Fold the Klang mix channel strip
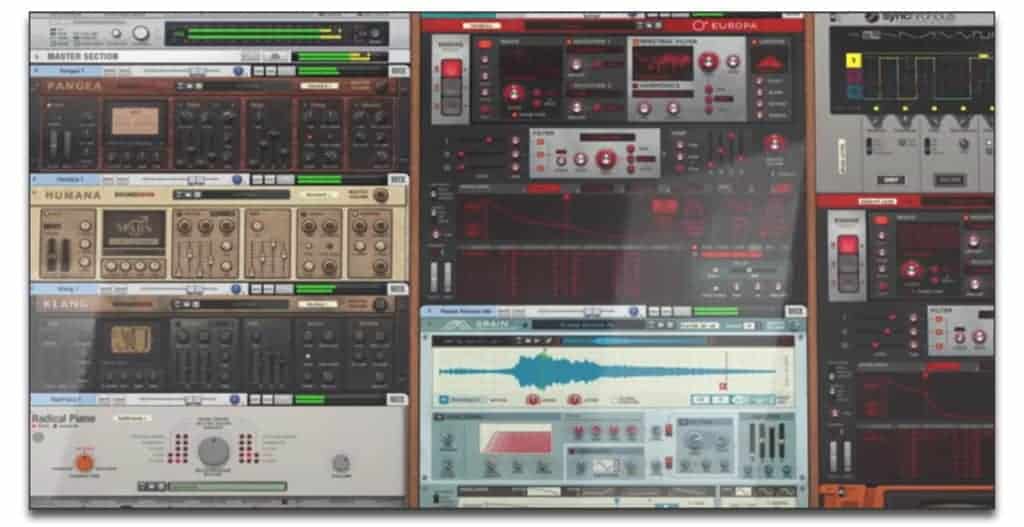The width and height of the screenshot is (1024, 527). 35,289
